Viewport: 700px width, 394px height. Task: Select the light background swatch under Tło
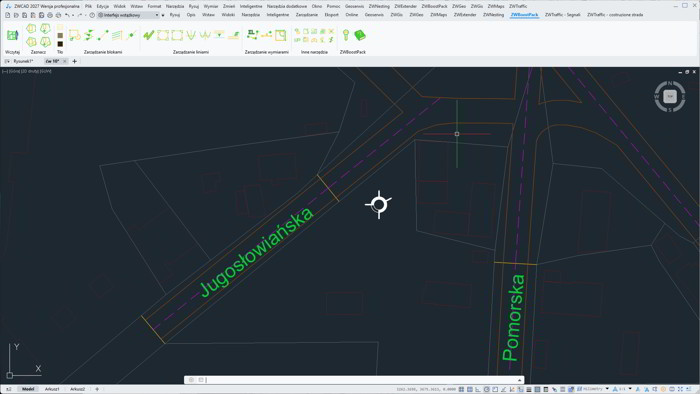(60, 28)
